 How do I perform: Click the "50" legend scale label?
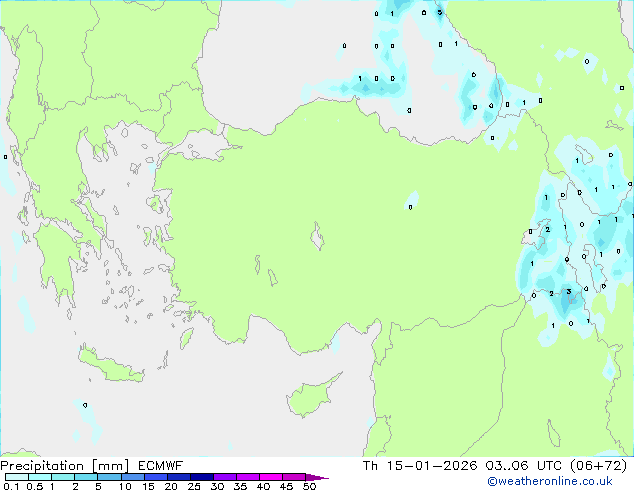coord(309,486)
